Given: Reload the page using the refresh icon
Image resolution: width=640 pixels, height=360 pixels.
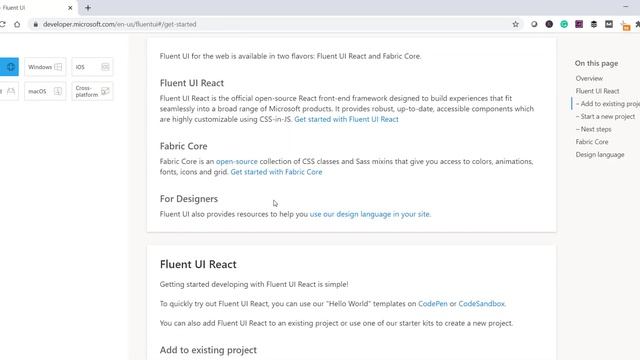Looking at the screenshot, I should pyautogui.click(x=2, y=24).
